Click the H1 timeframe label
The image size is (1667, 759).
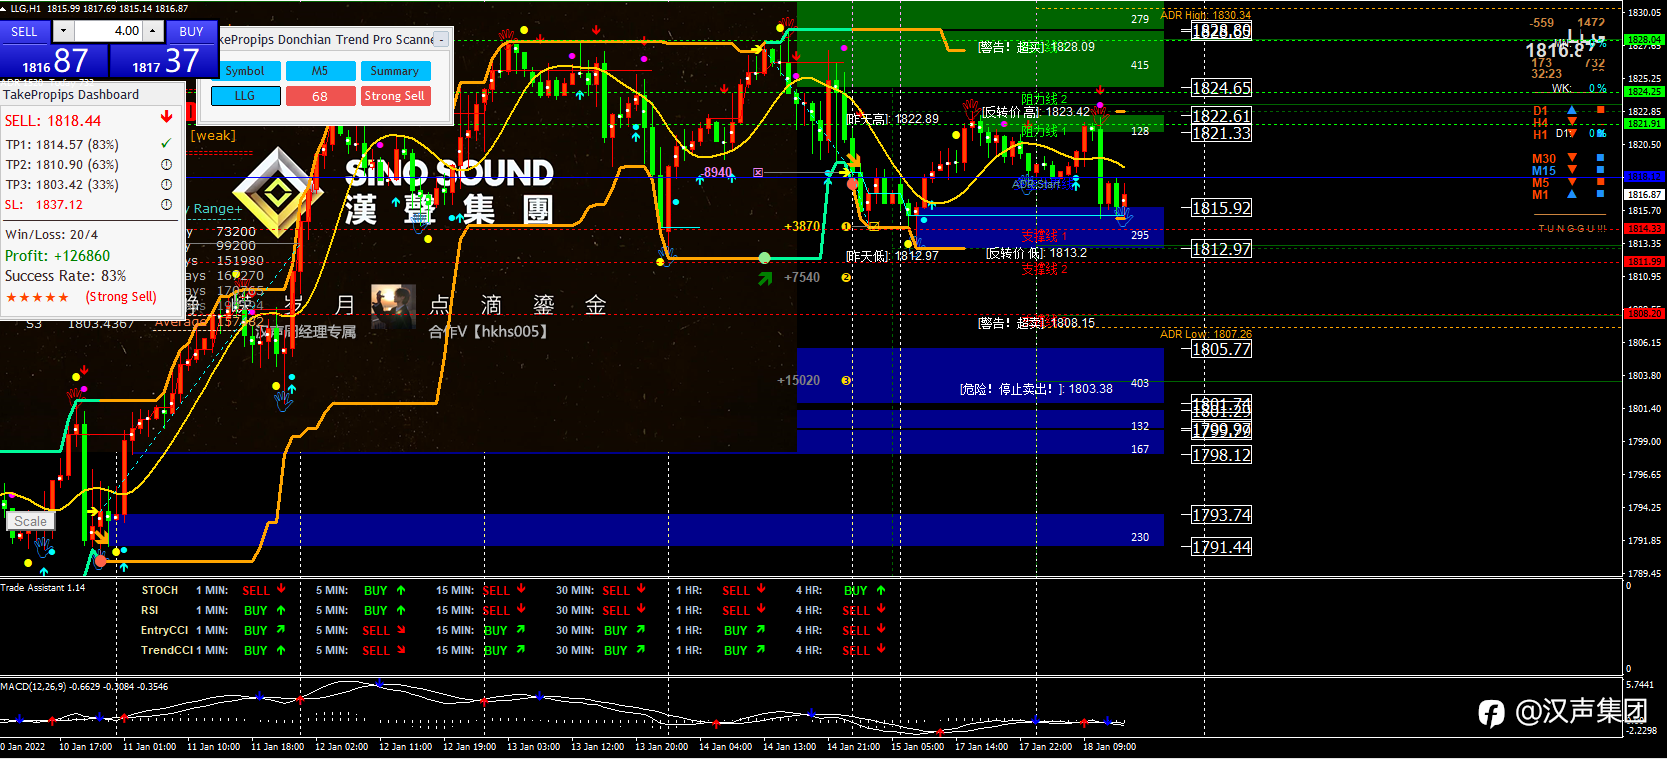coord(1540,134)
